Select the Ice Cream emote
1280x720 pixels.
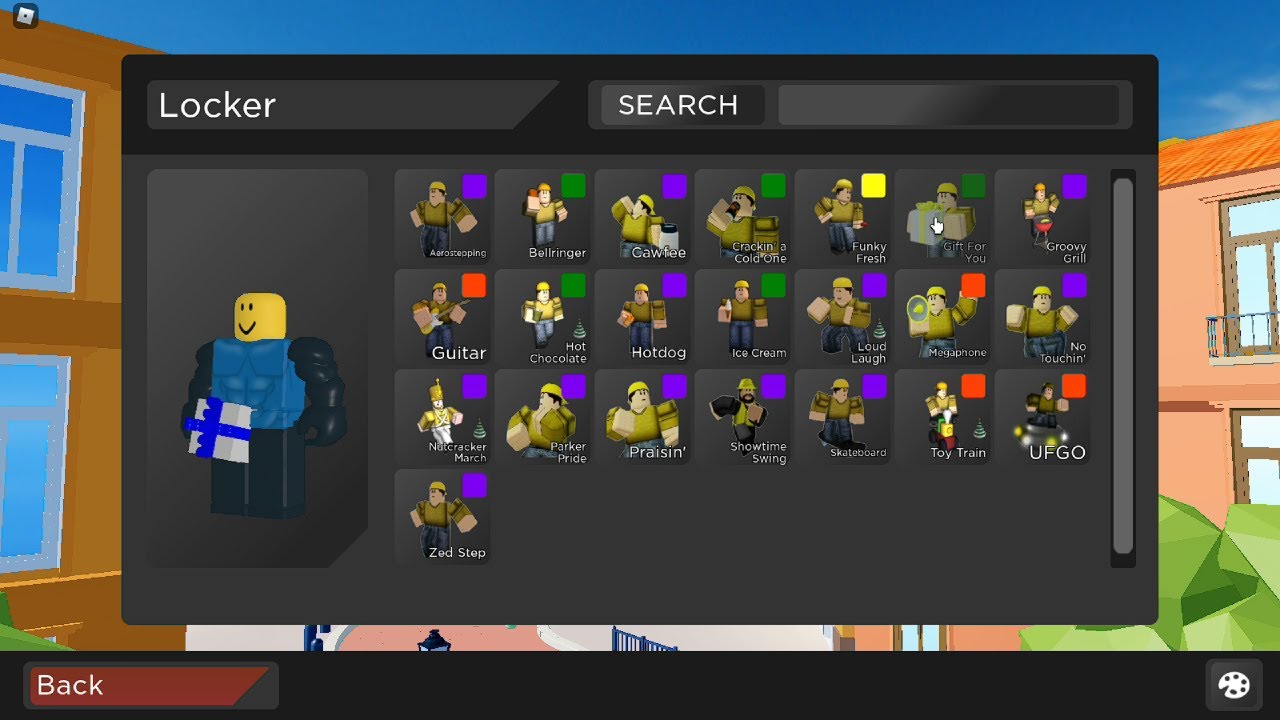[743, 317]
